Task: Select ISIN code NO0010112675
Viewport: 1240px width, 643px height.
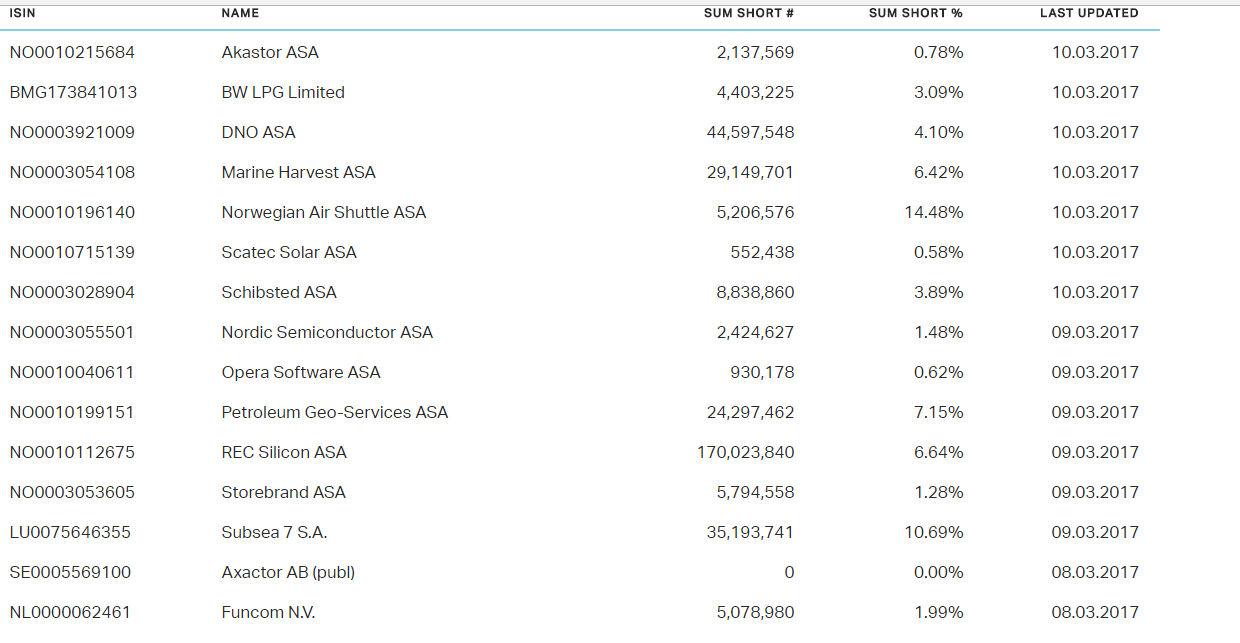Action: [x=72, y=452]
